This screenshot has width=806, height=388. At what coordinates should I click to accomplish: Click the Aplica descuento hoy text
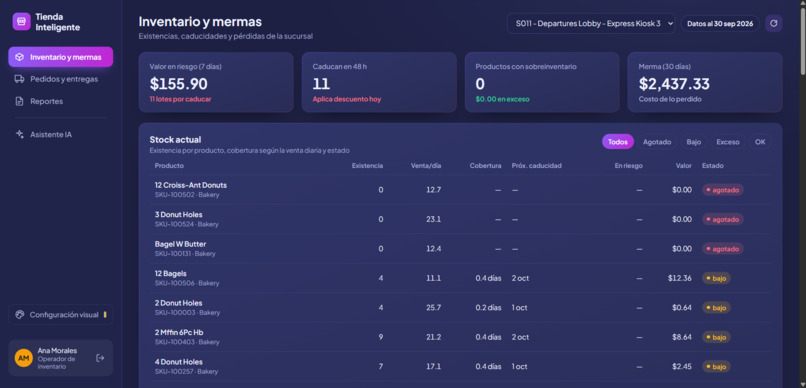point(347,99)
